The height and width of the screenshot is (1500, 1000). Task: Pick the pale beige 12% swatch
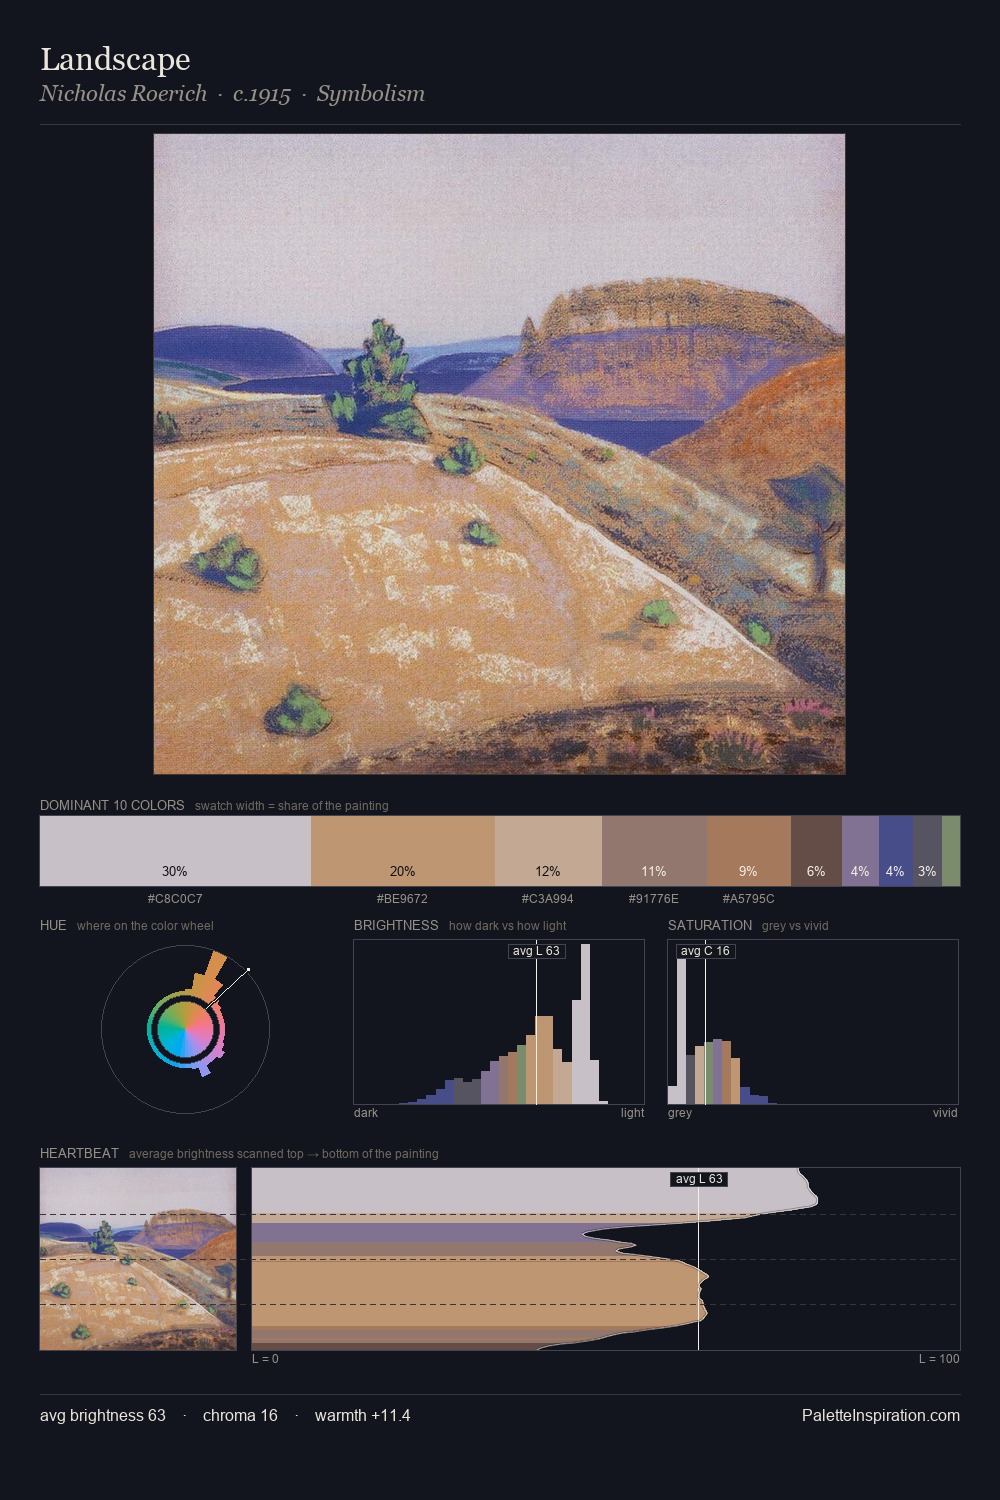pos(548,851)
